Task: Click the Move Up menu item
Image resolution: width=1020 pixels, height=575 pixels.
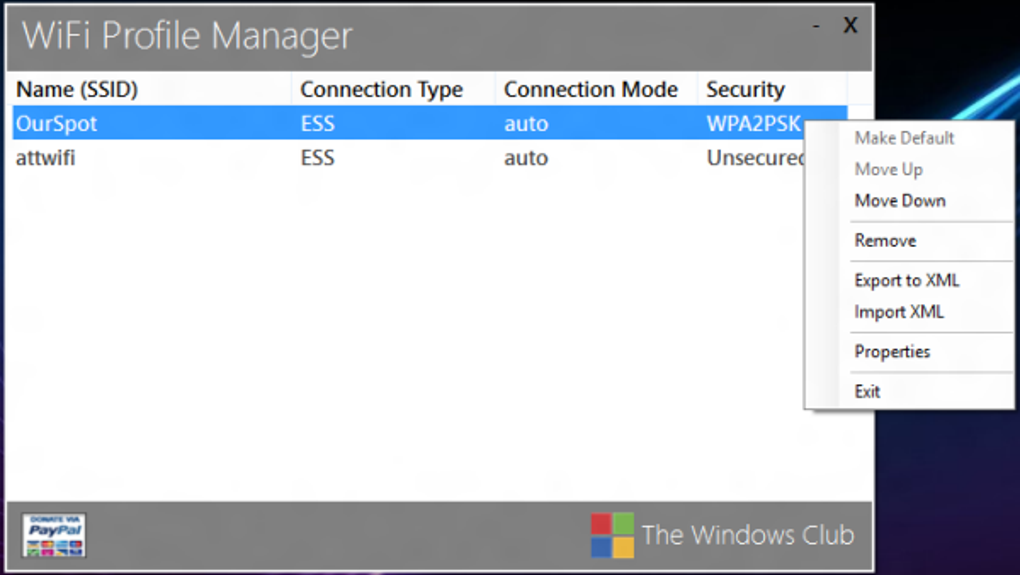Action: tap(888, 170)
